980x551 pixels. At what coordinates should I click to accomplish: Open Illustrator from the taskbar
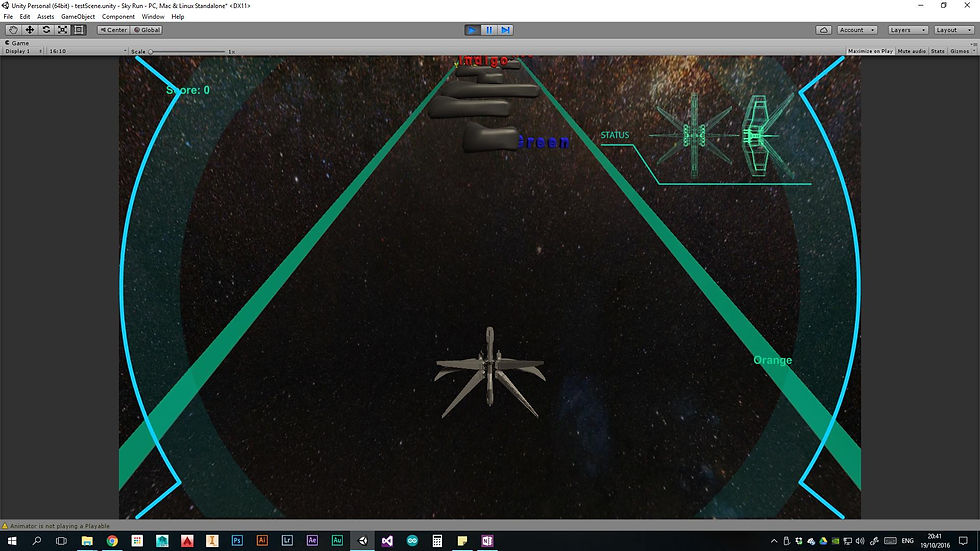click(x=262, y=540)
